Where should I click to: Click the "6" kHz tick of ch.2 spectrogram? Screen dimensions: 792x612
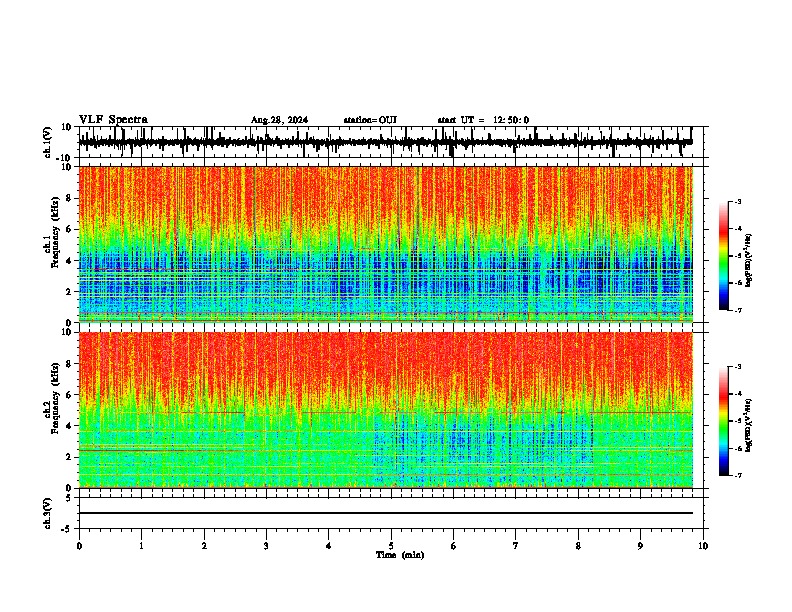(x=69, y=395)
